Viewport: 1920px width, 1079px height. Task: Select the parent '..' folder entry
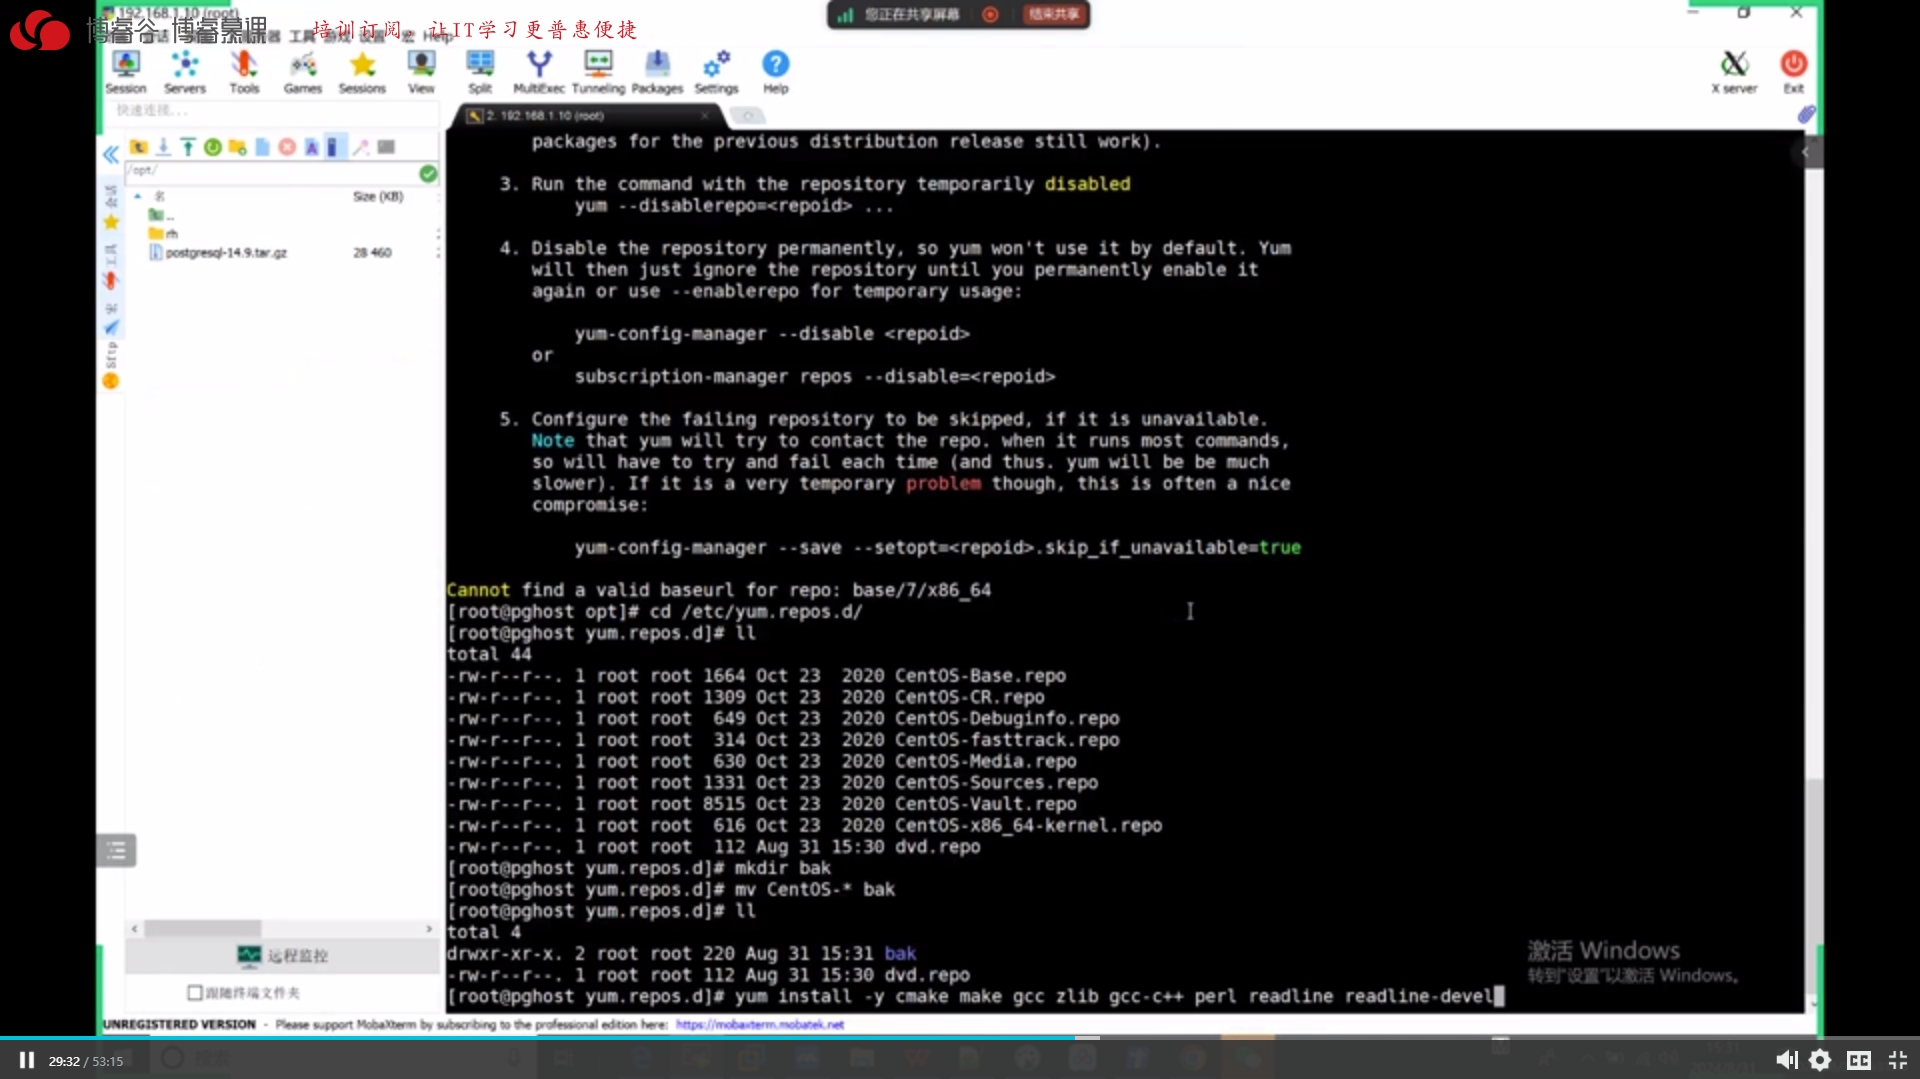161,215
